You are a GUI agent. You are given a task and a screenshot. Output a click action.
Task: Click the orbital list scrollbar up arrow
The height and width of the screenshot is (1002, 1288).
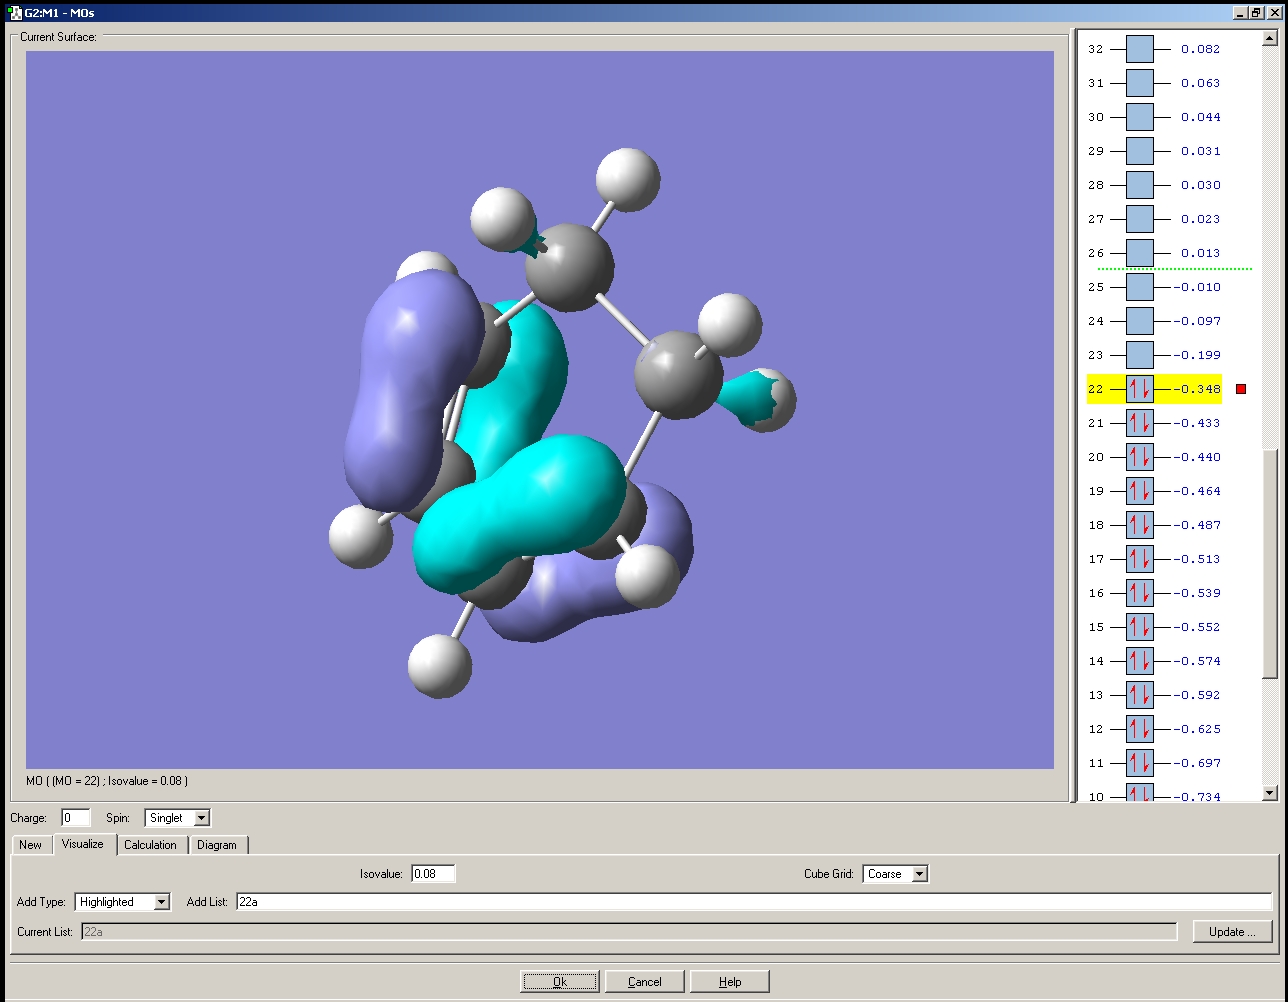click(x=1270, y=39)
